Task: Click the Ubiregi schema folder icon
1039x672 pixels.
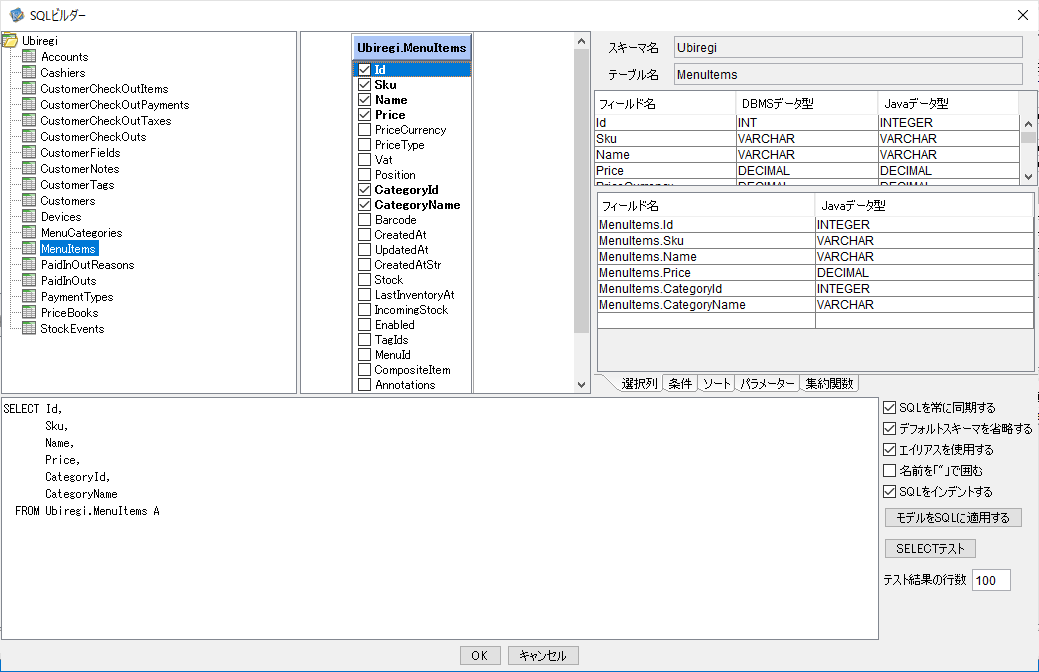Action: [10, 41]
